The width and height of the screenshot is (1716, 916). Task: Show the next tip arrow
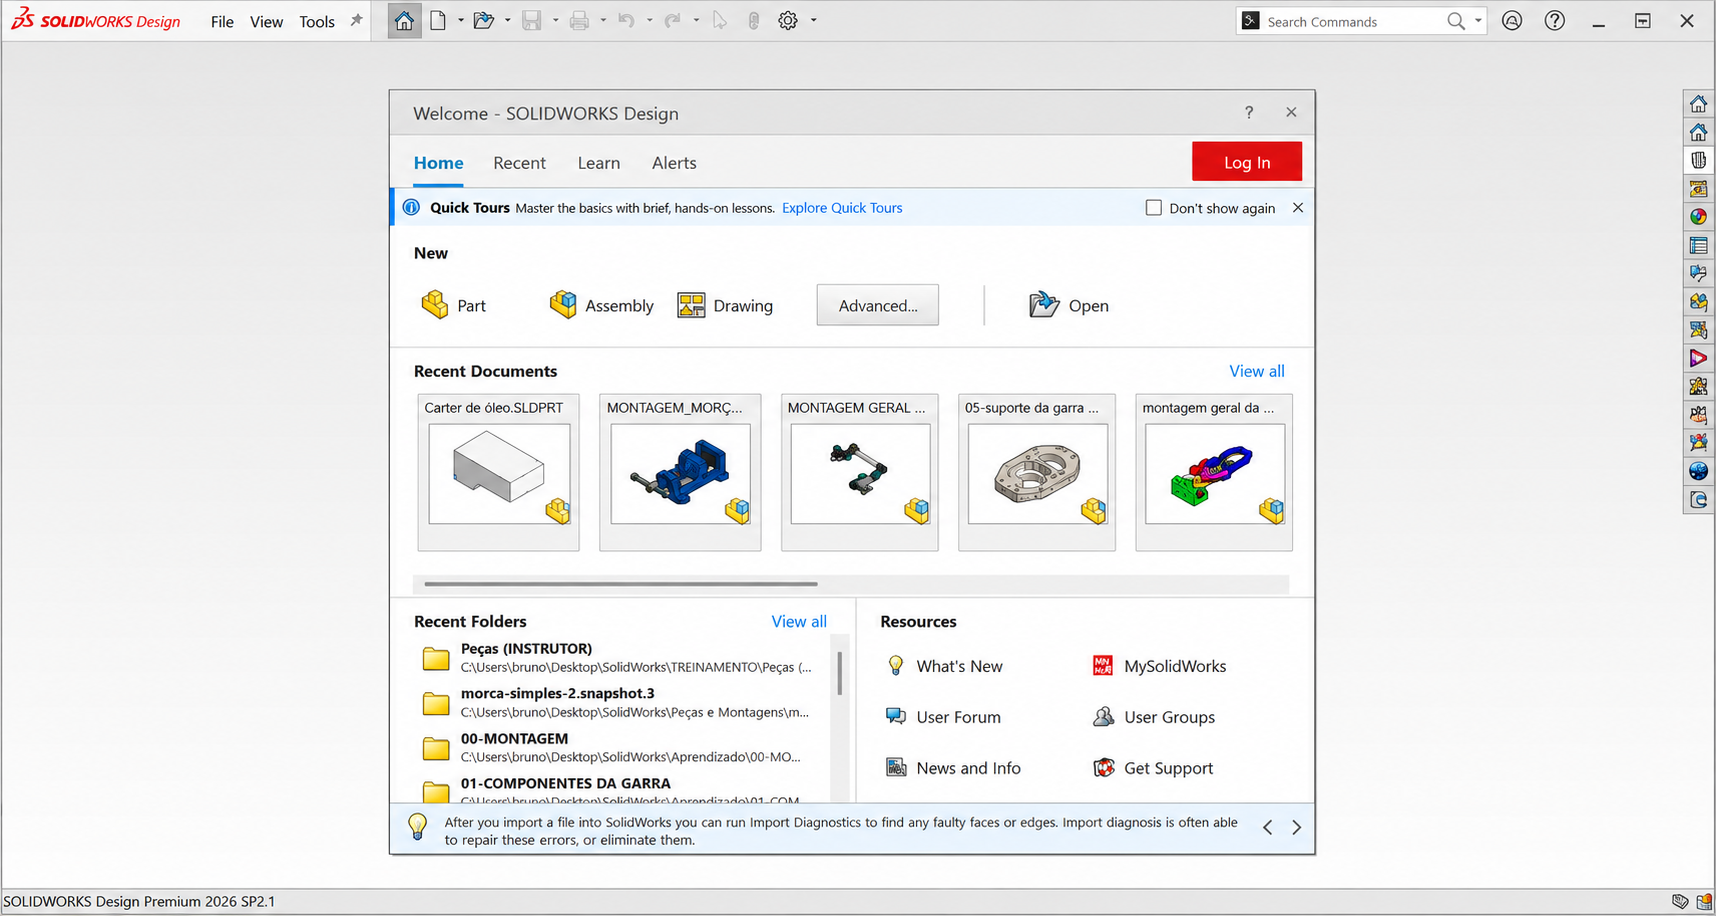[x=1296, y=828]
